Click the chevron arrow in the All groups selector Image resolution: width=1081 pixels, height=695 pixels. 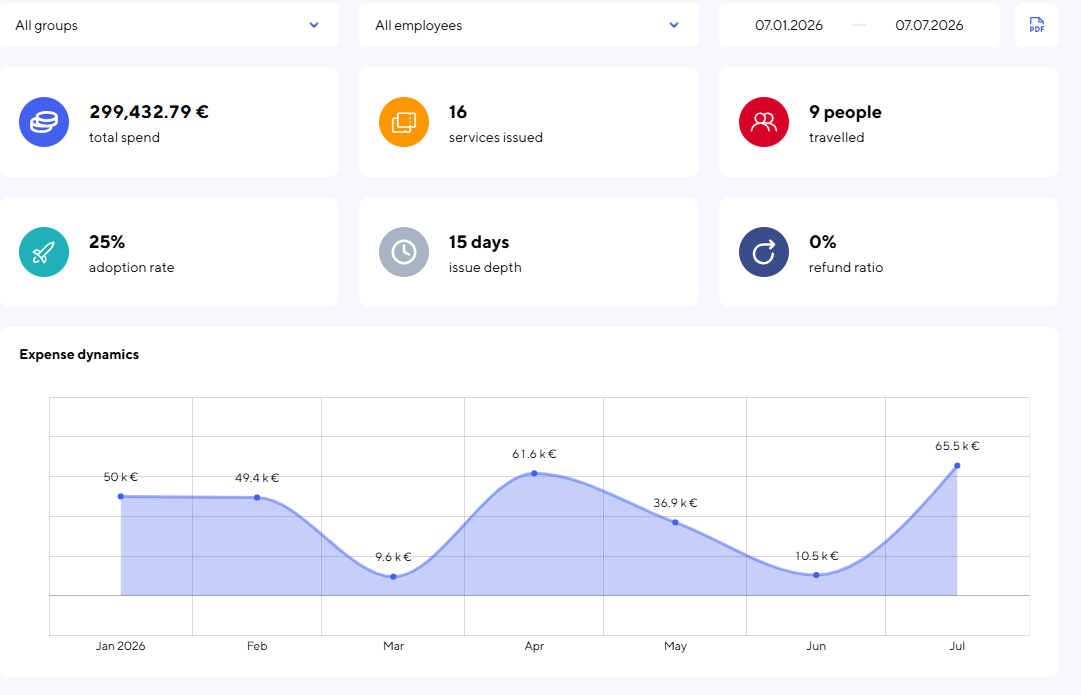[x=314, y=25]
